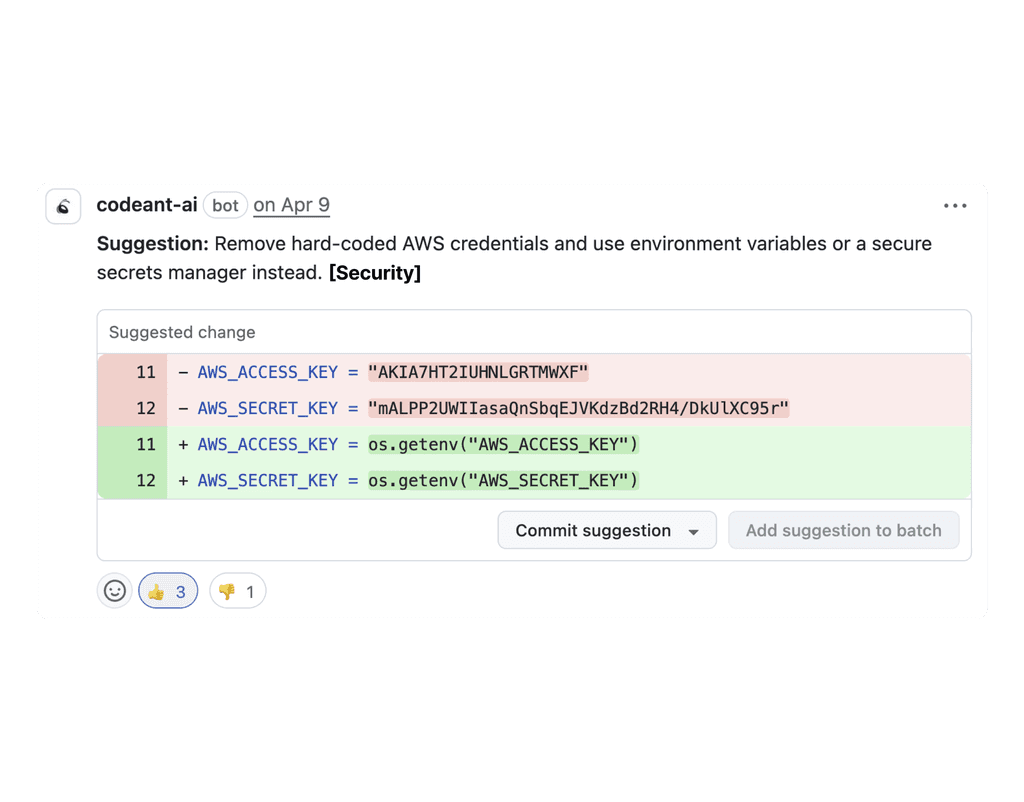Click the hard-coded AKIA access key string
Screen dimensions: 1024x802
(477, 372)
